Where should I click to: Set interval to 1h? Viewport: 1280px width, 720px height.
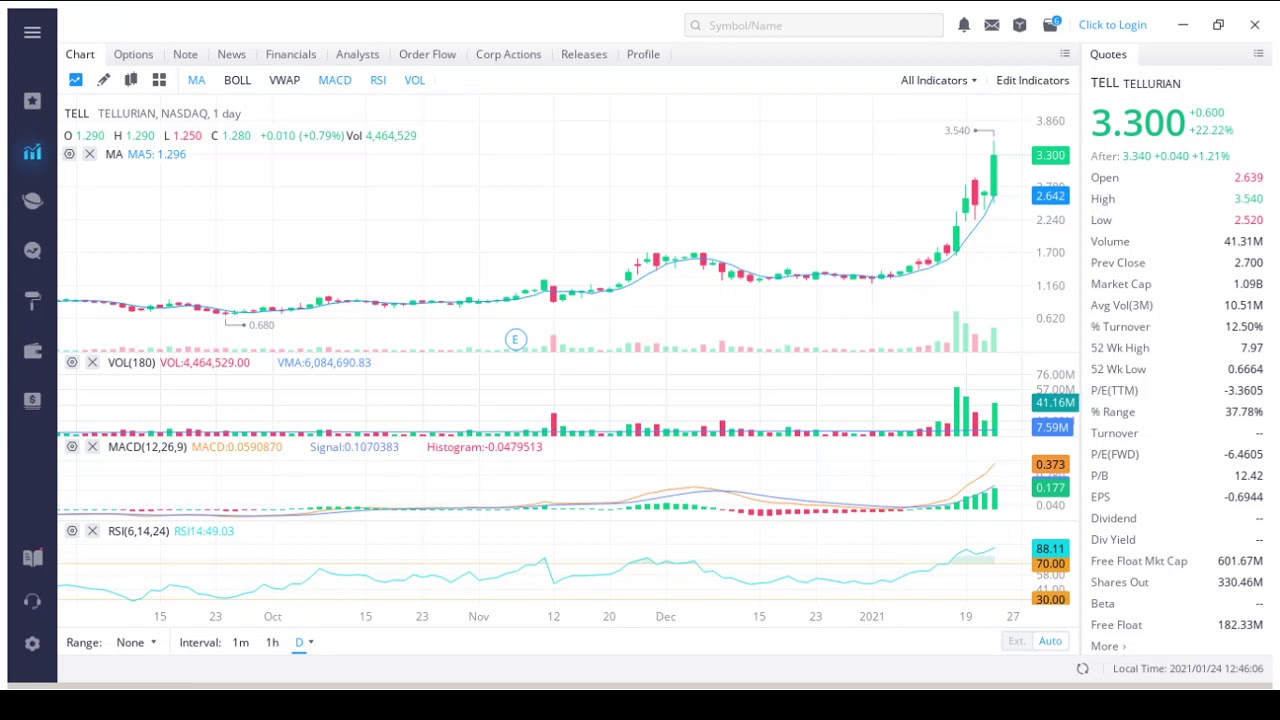(x=272, y=642)
